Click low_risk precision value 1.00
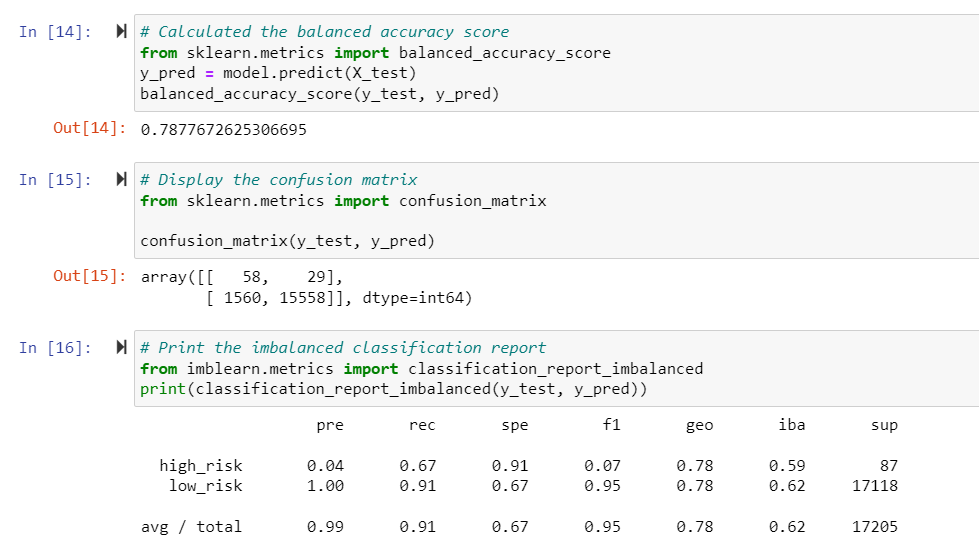The height and width of the screenshot is (559, 979). point(325,486)
